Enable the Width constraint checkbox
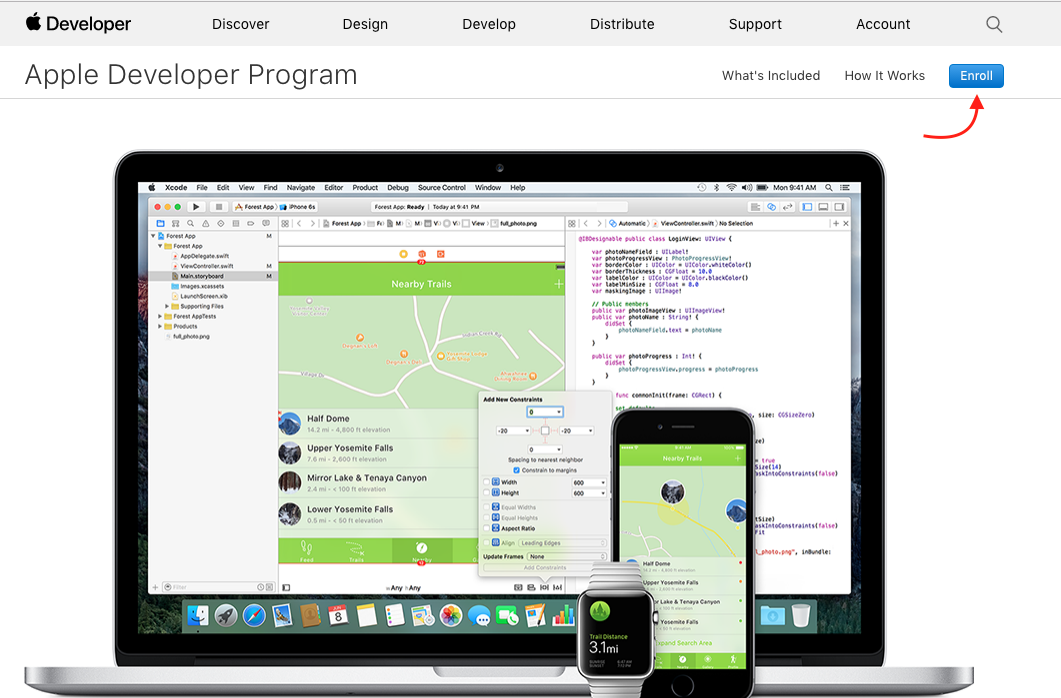 point(487,482)
